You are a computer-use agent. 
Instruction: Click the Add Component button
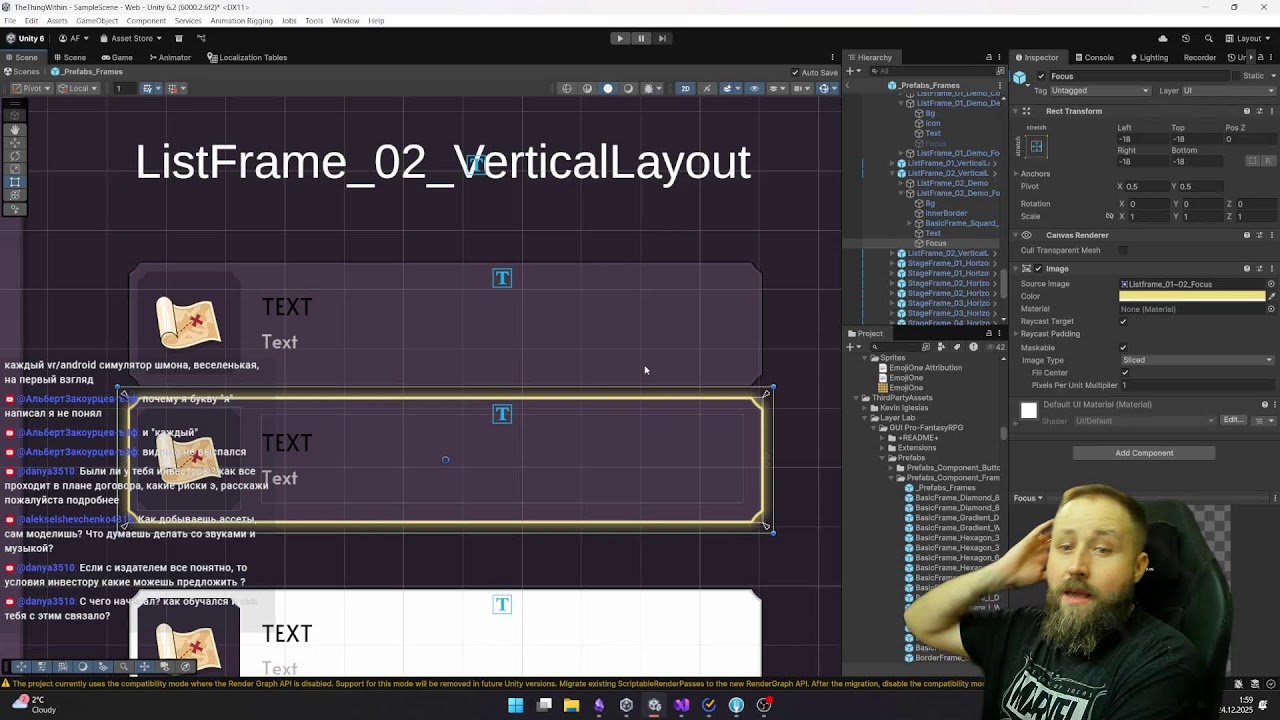pos(1144,453)
